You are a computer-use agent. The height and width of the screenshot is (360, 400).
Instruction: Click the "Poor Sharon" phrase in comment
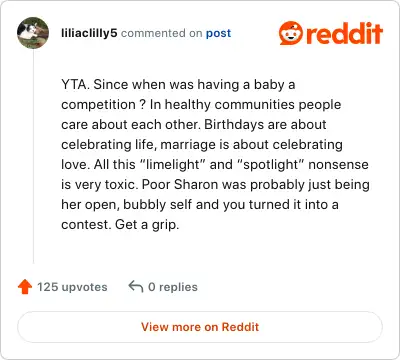click(180, 184)
